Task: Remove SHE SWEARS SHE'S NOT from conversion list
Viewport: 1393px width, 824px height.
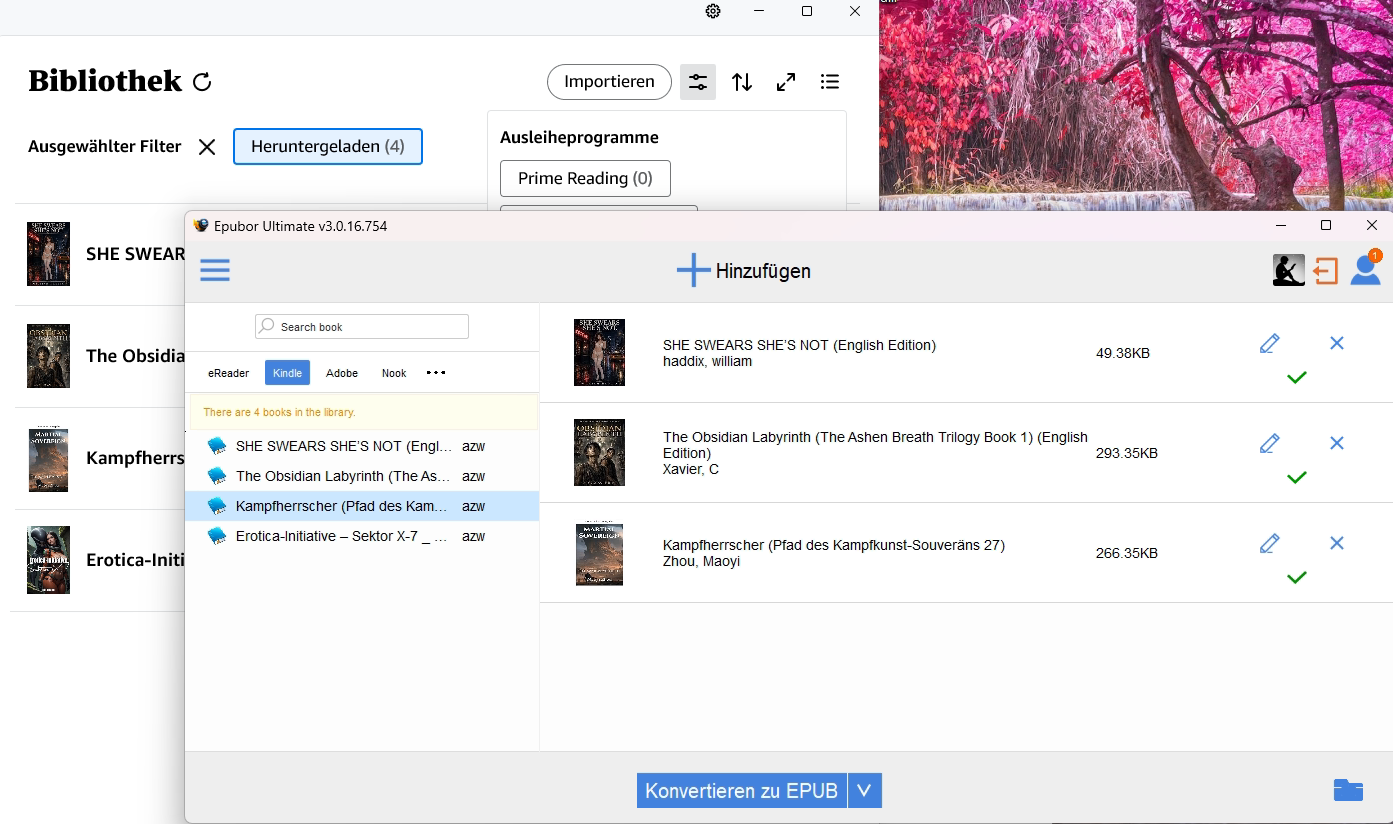Action: [1337, 343]
